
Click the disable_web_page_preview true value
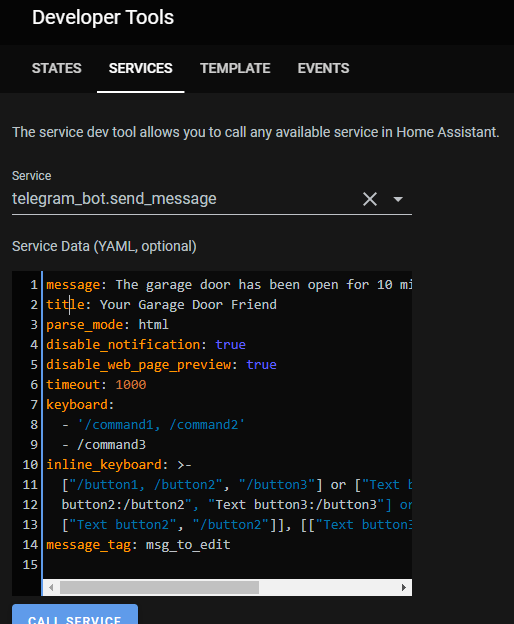[x=261, y=365]
